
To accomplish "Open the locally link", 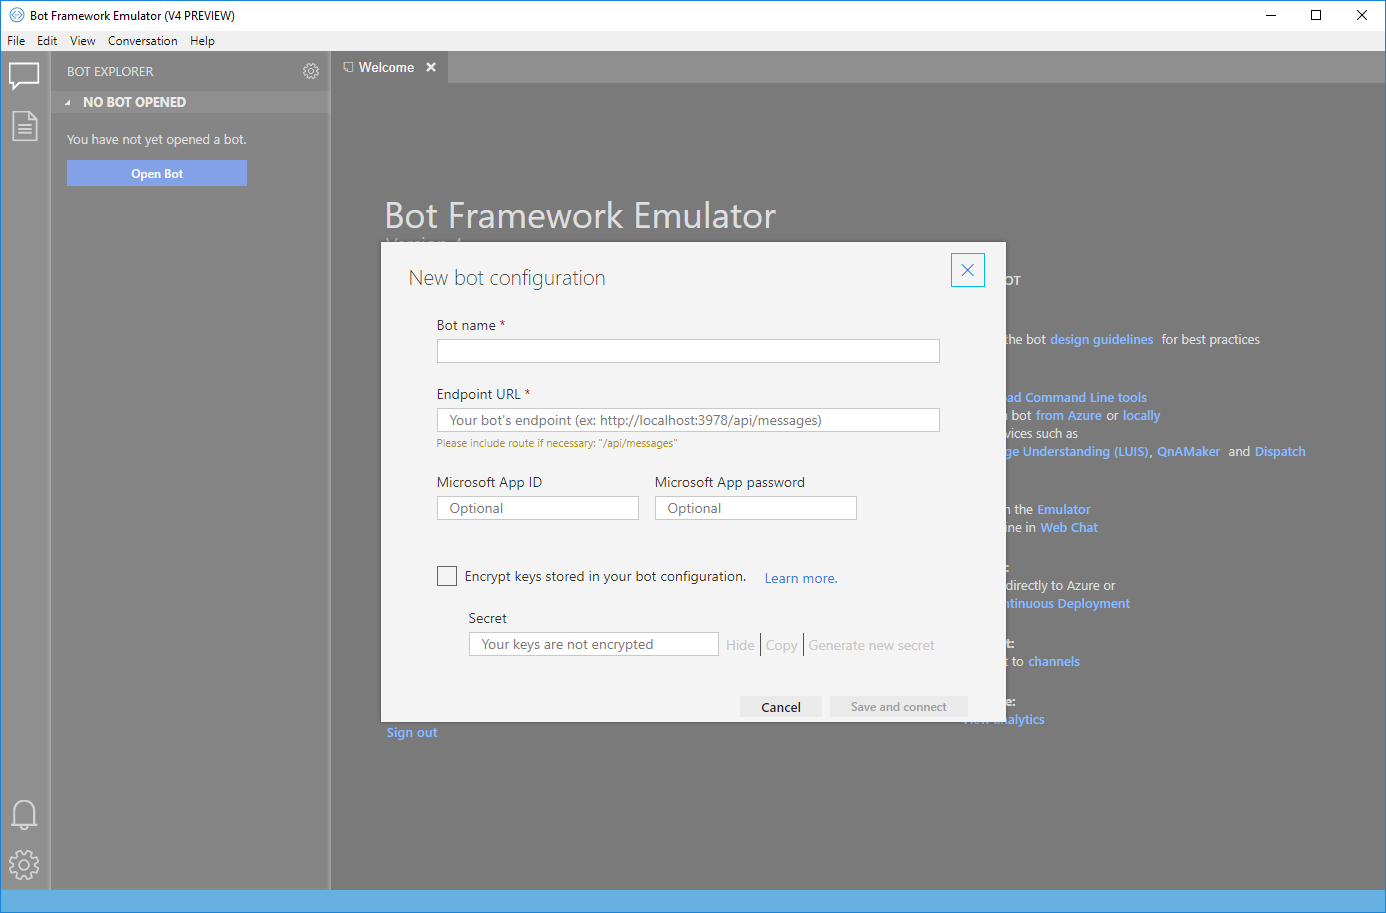I will (1141, 416).
